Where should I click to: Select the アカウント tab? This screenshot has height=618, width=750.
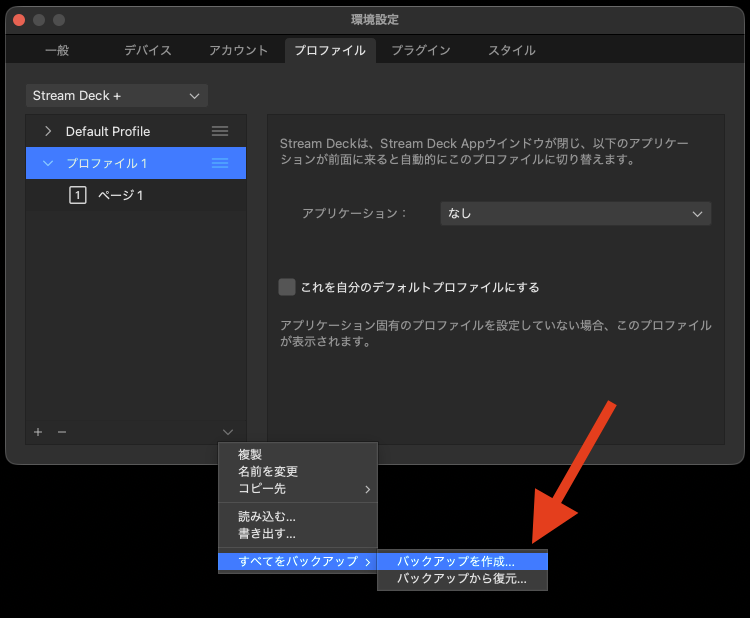pyautogui.click(x=238, y=50)
